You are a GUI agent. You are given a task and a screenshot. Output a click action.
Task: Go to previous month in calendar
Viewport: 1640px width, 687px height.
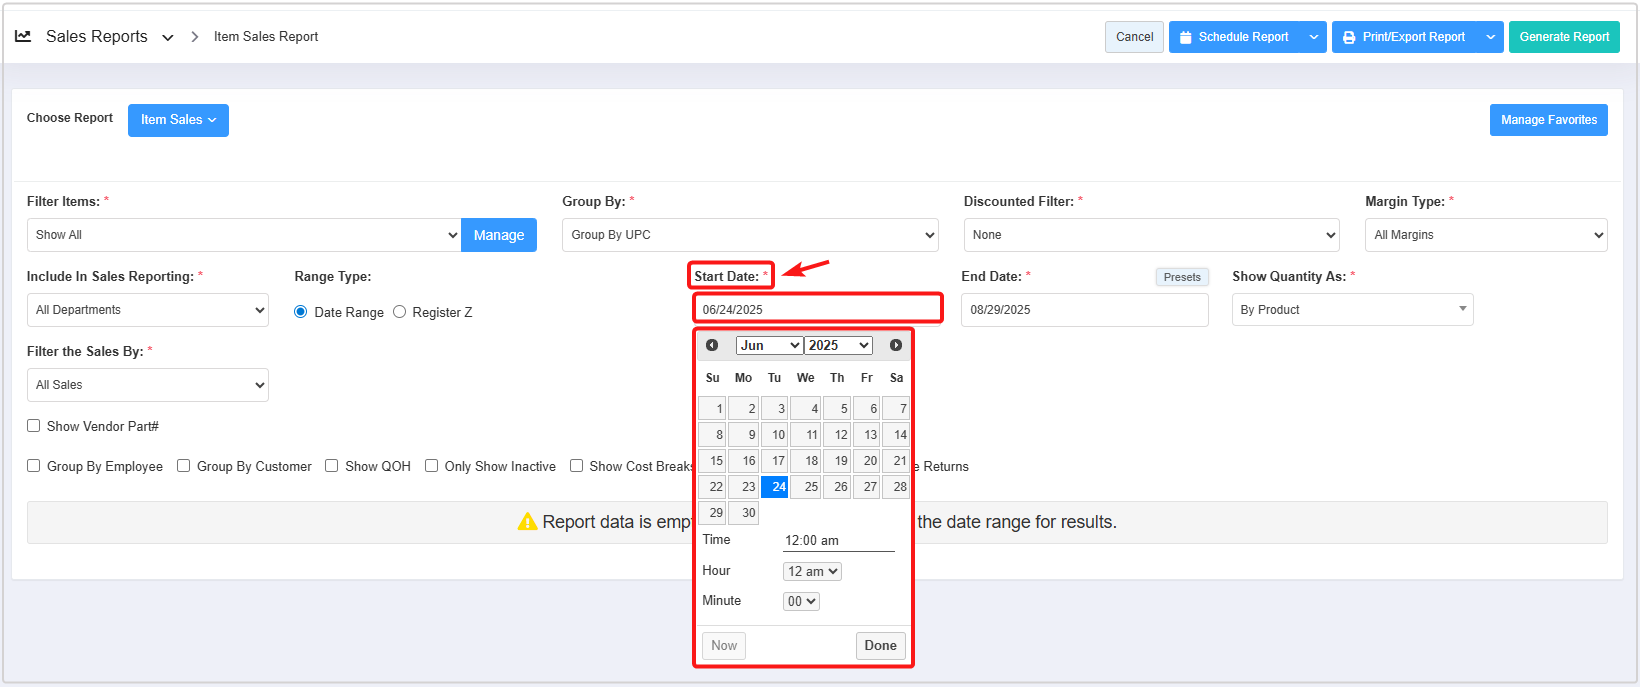click(712, 345)
